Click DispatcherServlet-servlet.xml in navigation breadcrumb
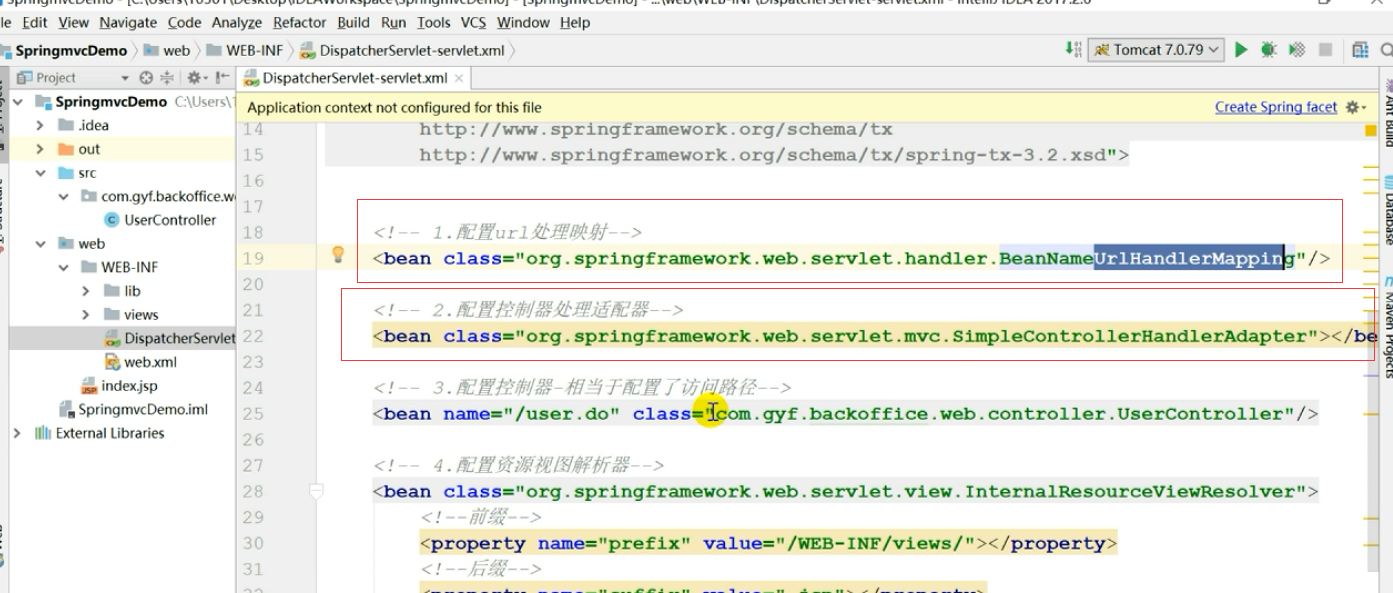The width and height of the screenshot is (1393, 593). point(412,50)
